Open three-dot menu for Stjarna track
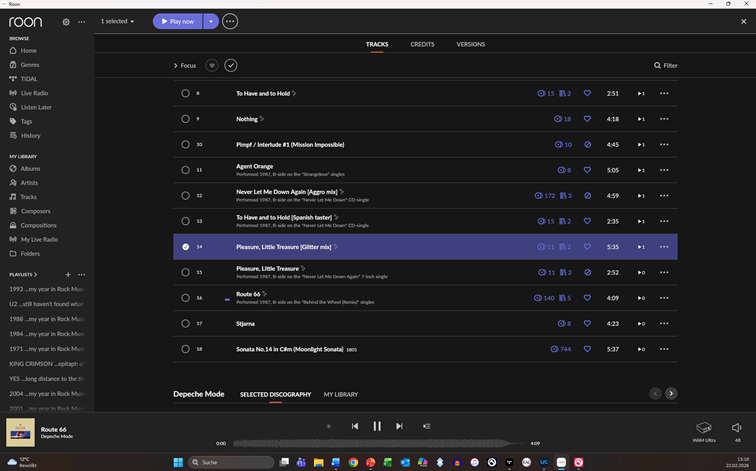 [x=663, y=323]
